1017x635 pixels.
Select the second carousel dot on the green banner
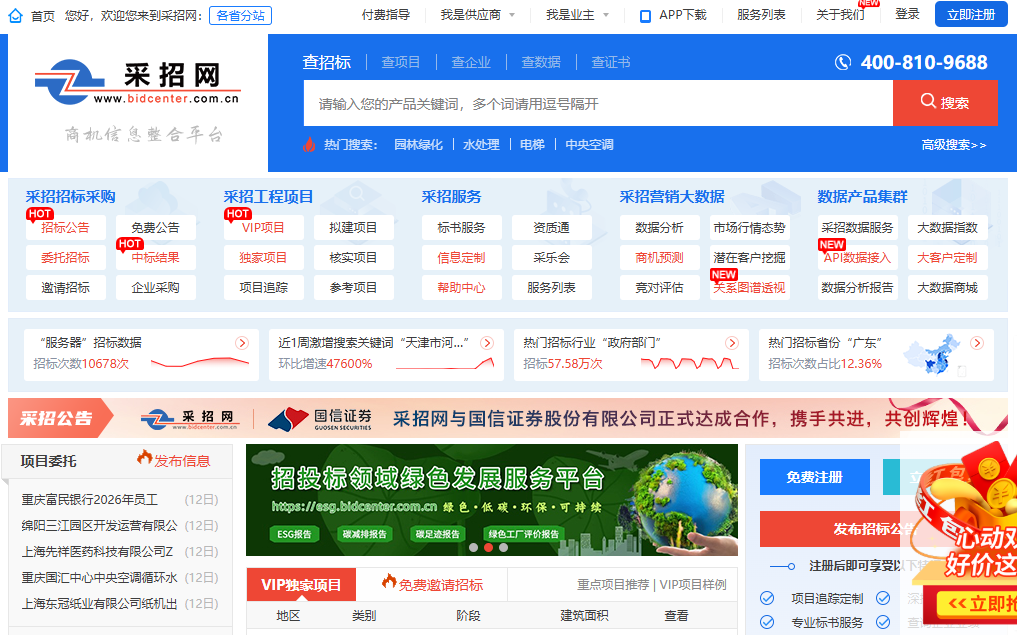[488, 548]
